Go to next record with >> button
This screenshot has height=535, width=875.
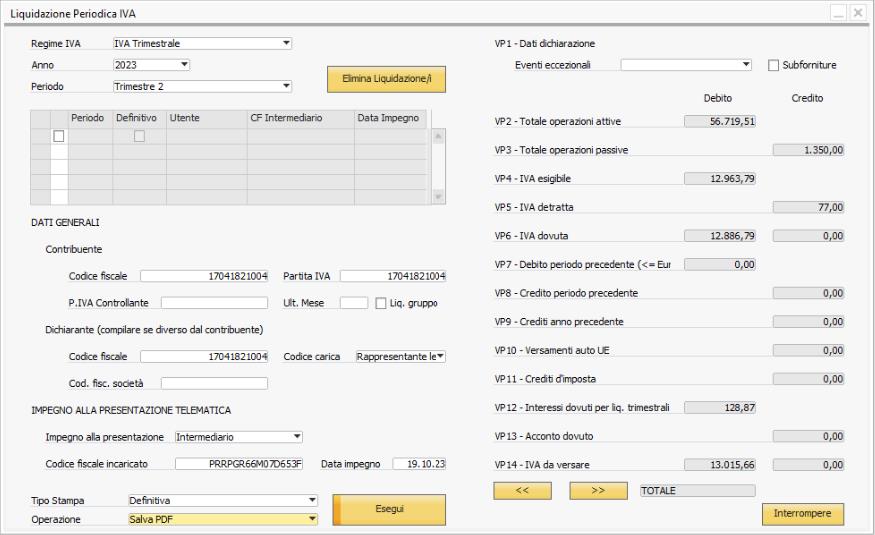(598, 490)
